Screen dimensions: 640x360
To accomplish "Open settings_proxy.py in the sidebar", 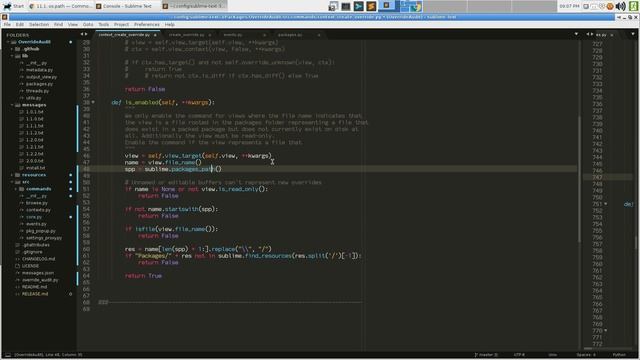I will 44,238.
